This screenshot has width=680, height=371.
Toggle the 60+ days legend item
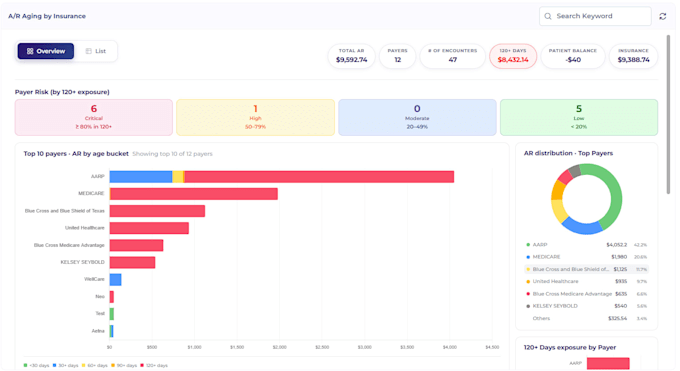click(x=95, y=365)
